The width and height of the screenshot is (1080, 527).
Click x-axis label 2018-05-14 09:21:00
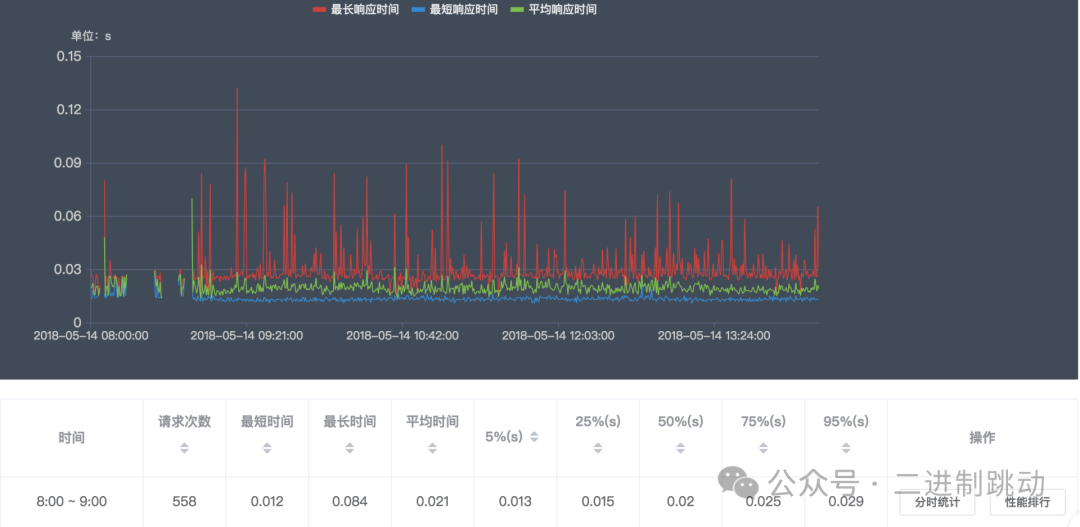coord(246,336)
